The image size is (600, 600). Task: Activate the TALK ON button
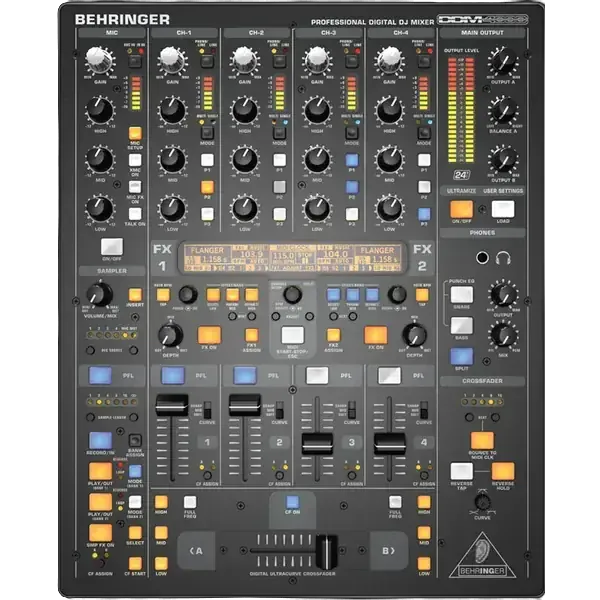tap(135, 214)
